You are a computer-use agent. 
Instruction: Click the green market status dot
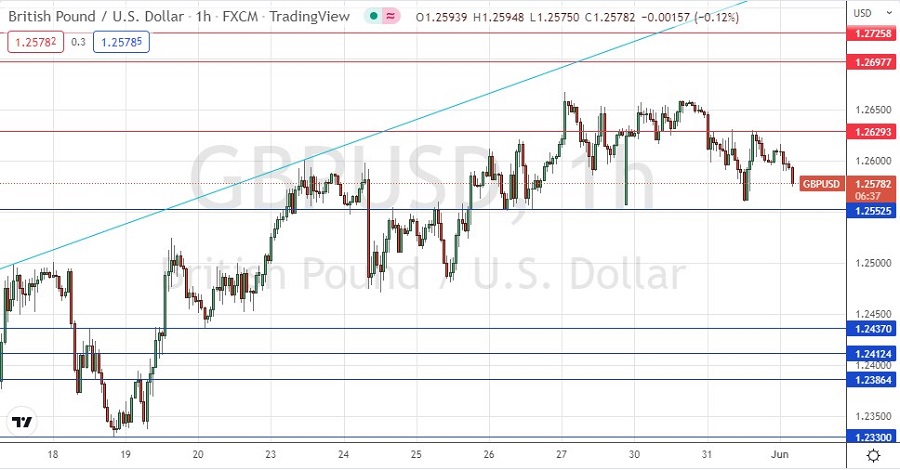click(x=372, y=16)
